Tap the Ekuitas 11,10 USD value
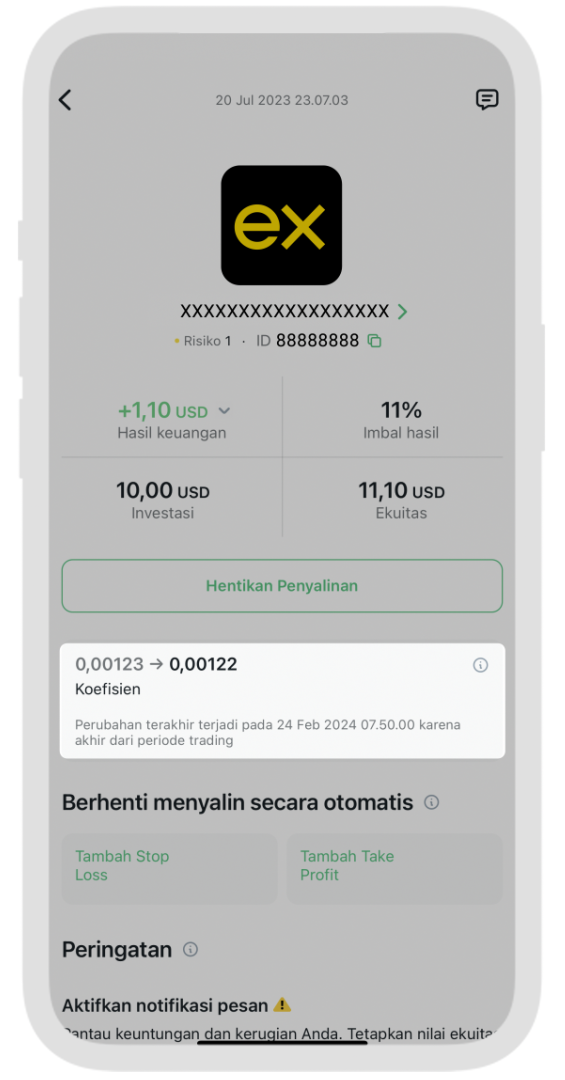Image resolution: width=565 pixels, height=1080 pixels. click(x=401, y=491)
